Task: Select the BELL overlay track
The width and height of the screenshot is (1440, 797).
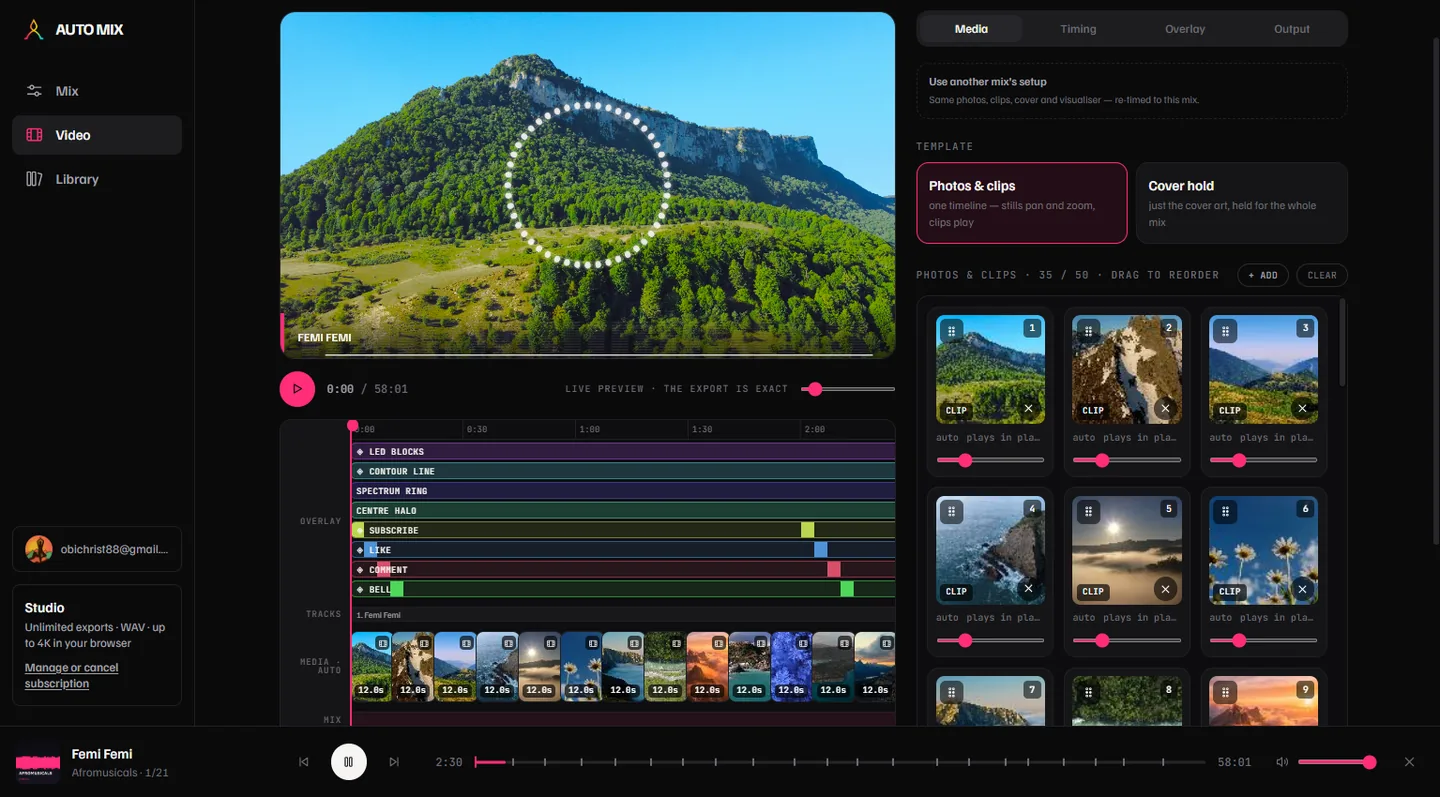Action: click(x=623, y=589)
